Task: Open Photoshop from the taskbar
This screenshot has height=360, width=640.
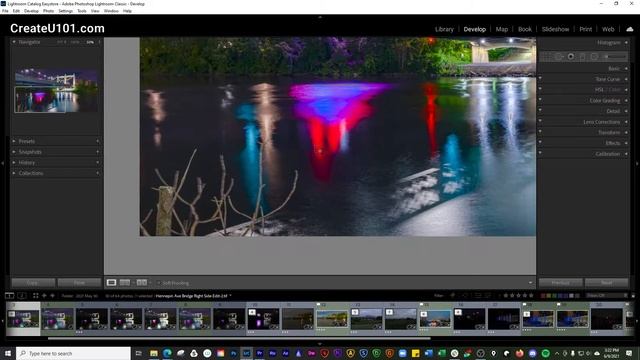Action: pyautogui.click(x=233, y=353)
